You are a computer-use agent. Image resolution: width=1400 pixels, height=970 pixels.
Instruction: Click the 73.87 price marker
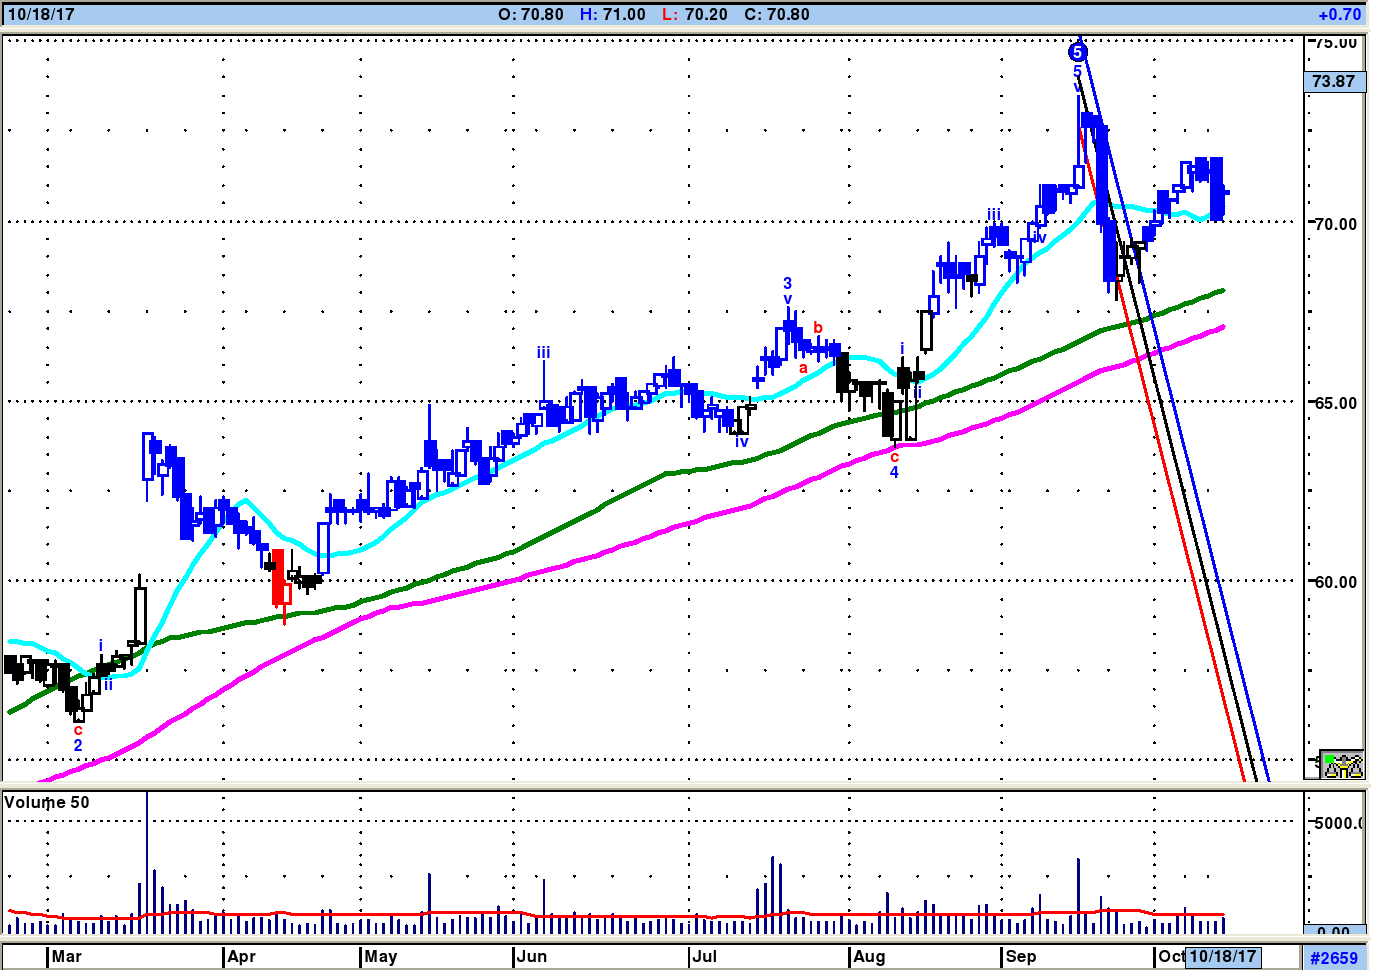click(1334, 82)
